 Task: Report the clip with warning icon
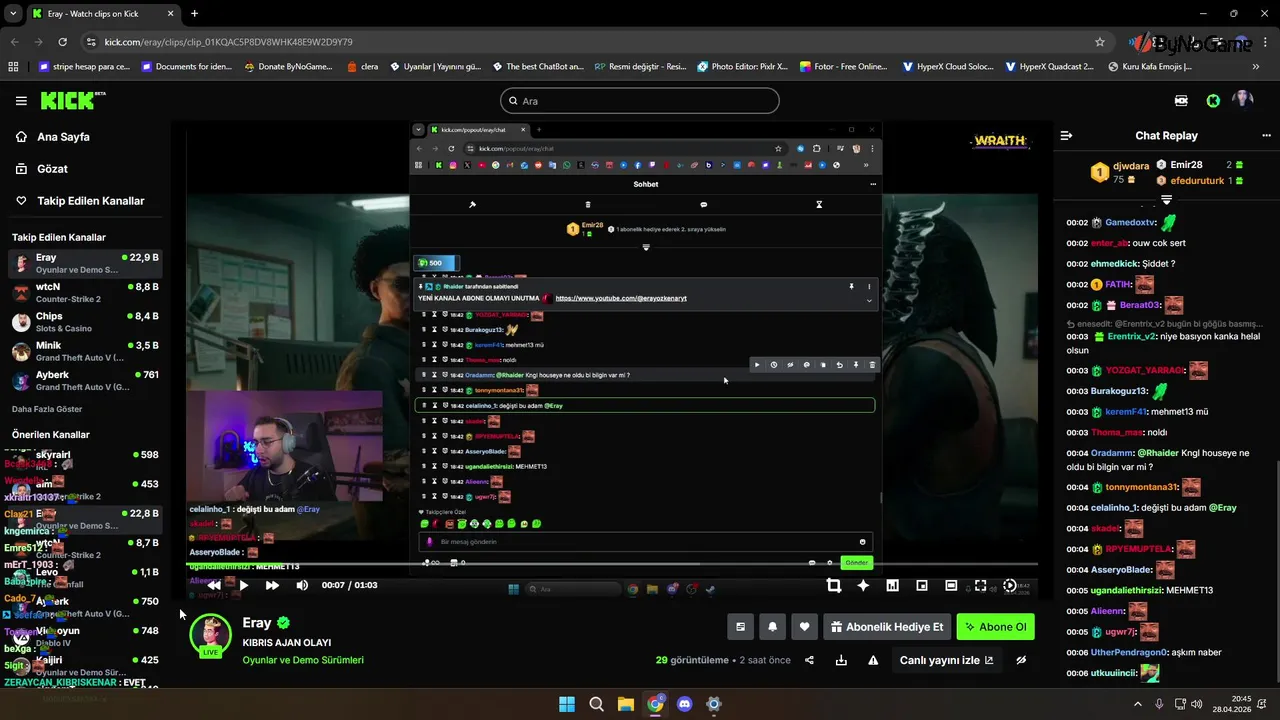pyautogui.click(x=873, y=660)
